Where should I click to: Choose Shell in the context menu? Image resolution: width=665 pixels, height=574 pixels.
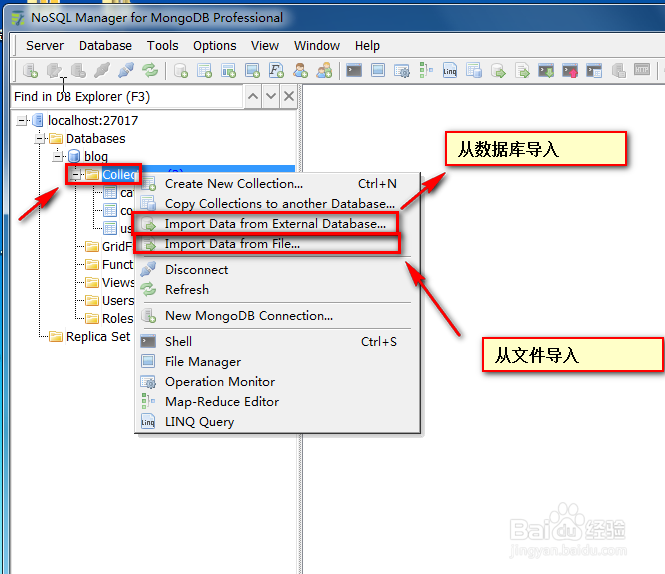click(278, 342)
